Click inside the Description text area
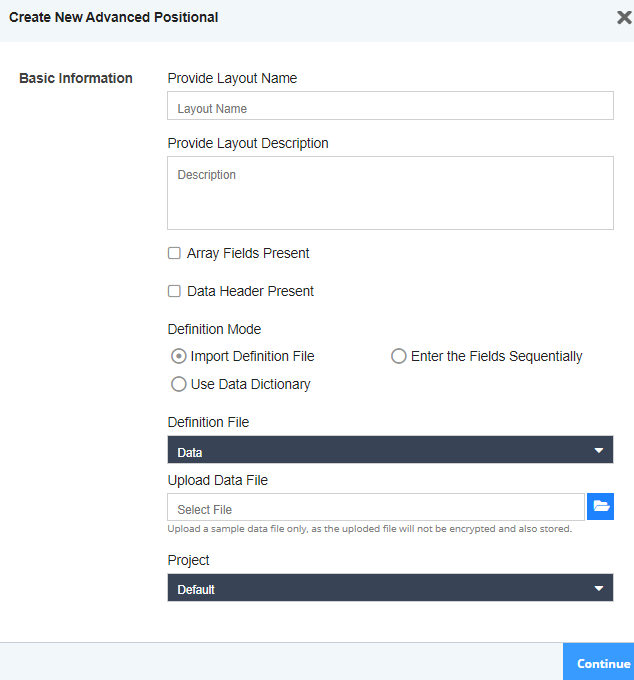634x680 pixels. [x=390, y=193]
